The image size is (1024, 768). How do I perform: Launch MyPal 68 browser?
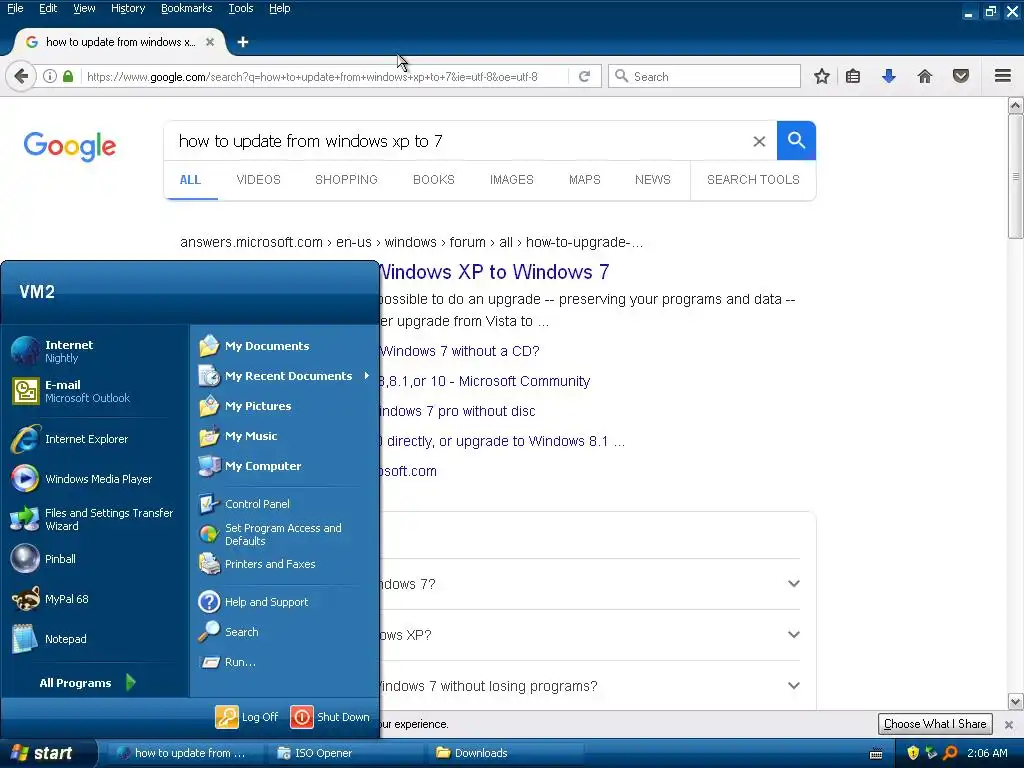[50, 599]
